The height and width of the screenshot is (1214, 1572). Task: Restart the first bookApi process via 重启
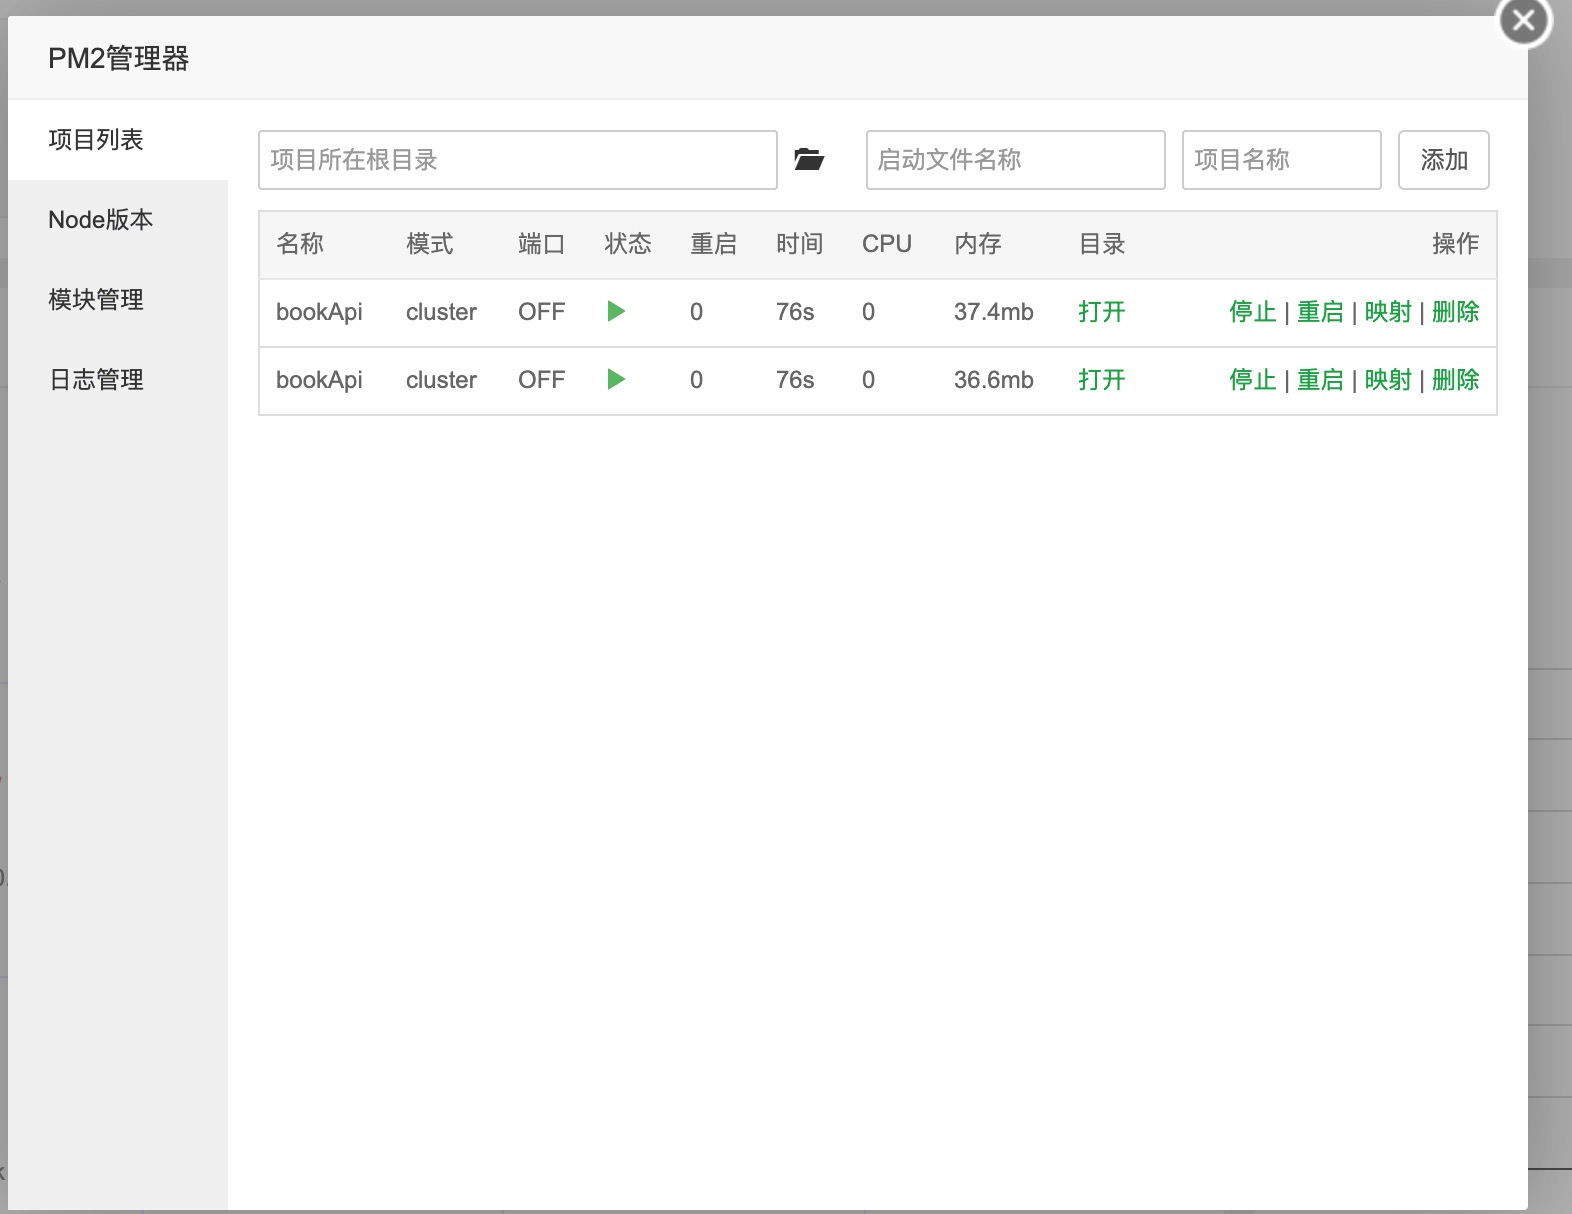1320,312
